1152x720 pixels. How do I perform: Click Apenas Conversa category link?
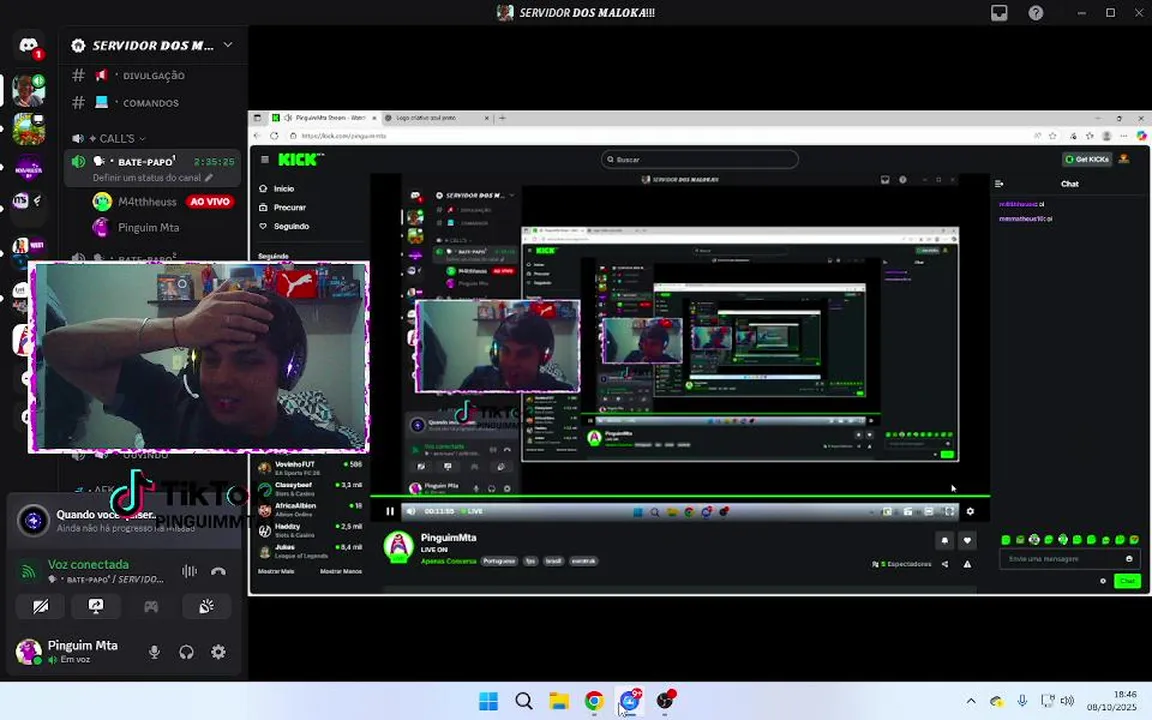448,561
